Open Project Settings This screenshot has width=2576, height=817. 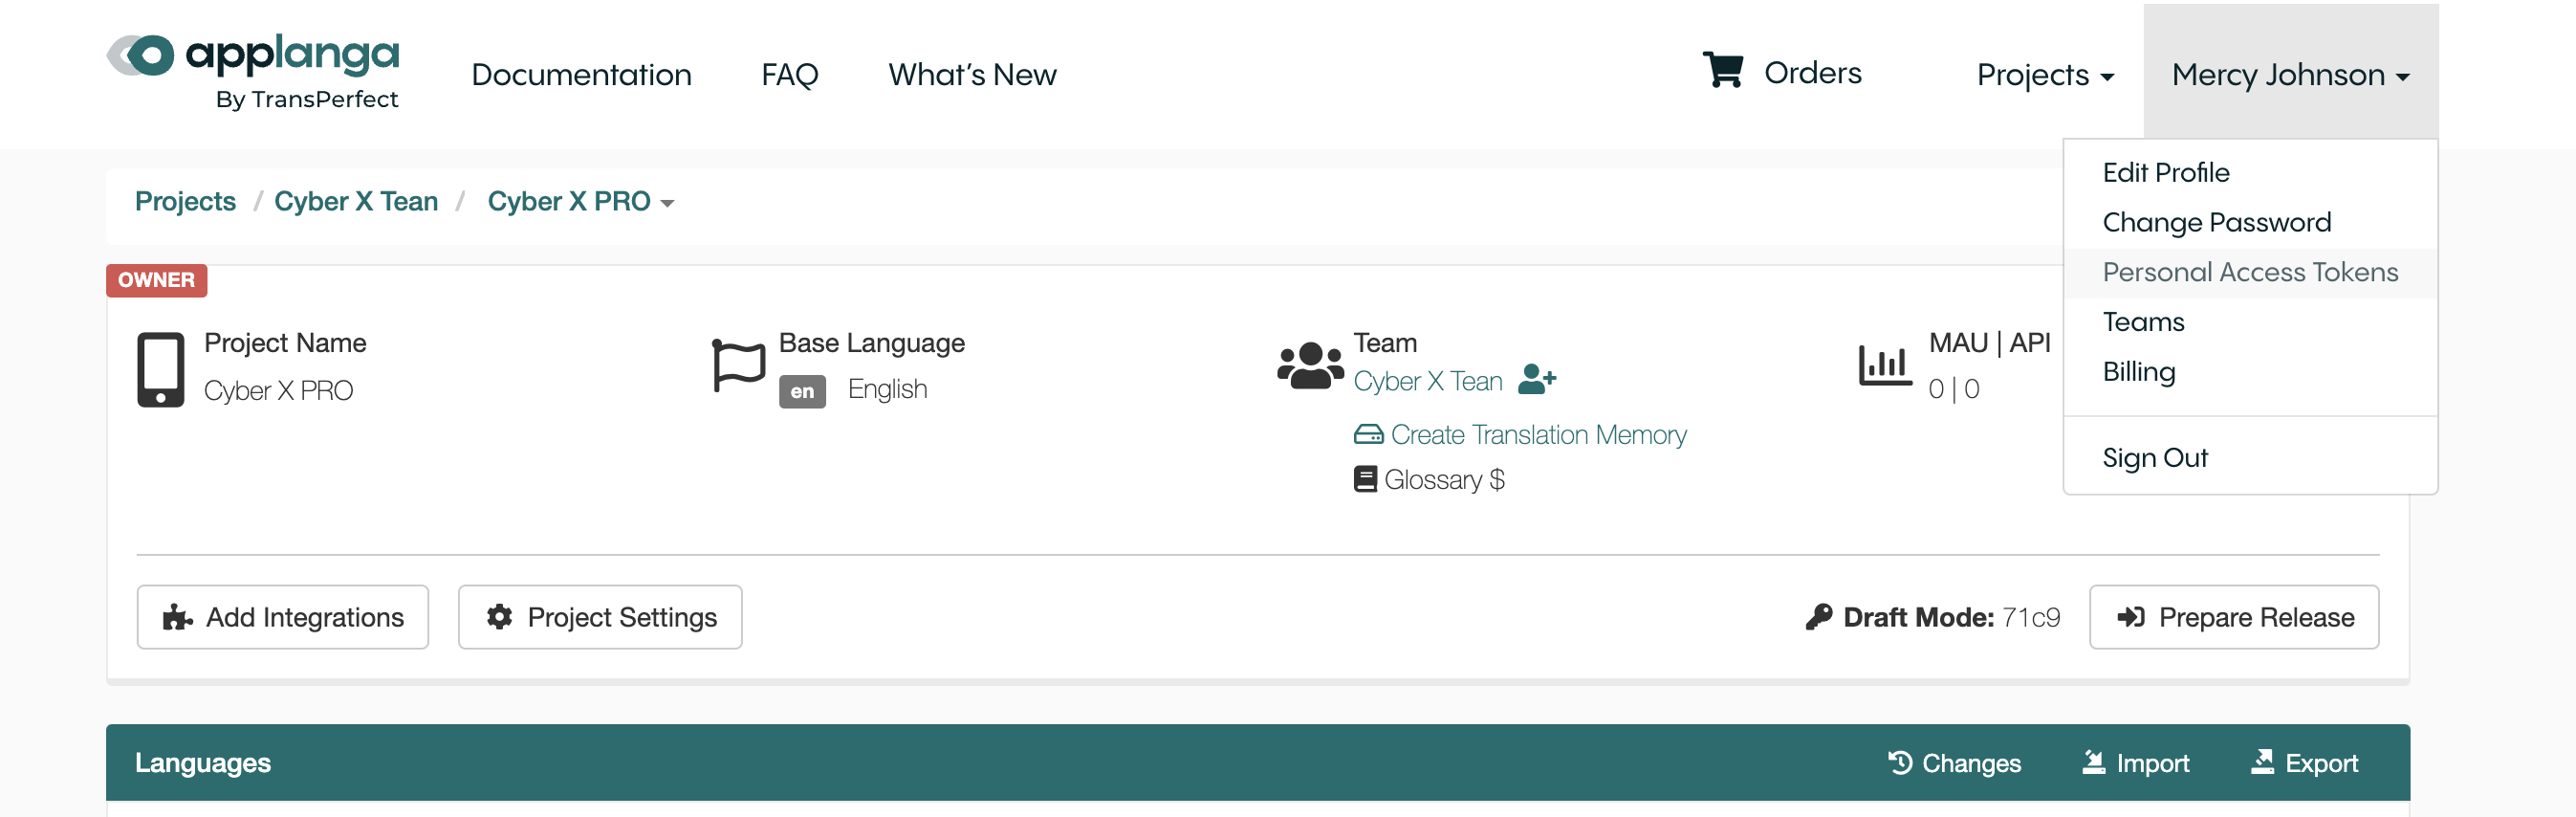tap(600, 617)
